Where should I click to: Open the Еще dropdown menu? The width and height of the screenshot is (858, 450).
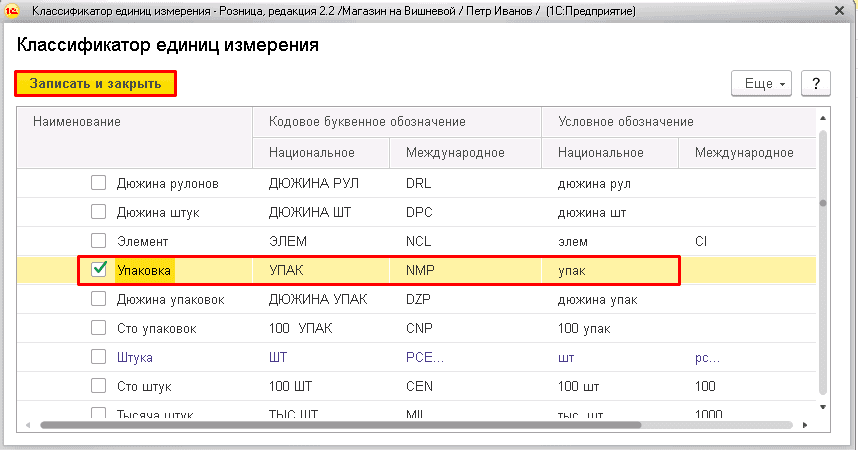pyautogui.click(x=762, y=84)
